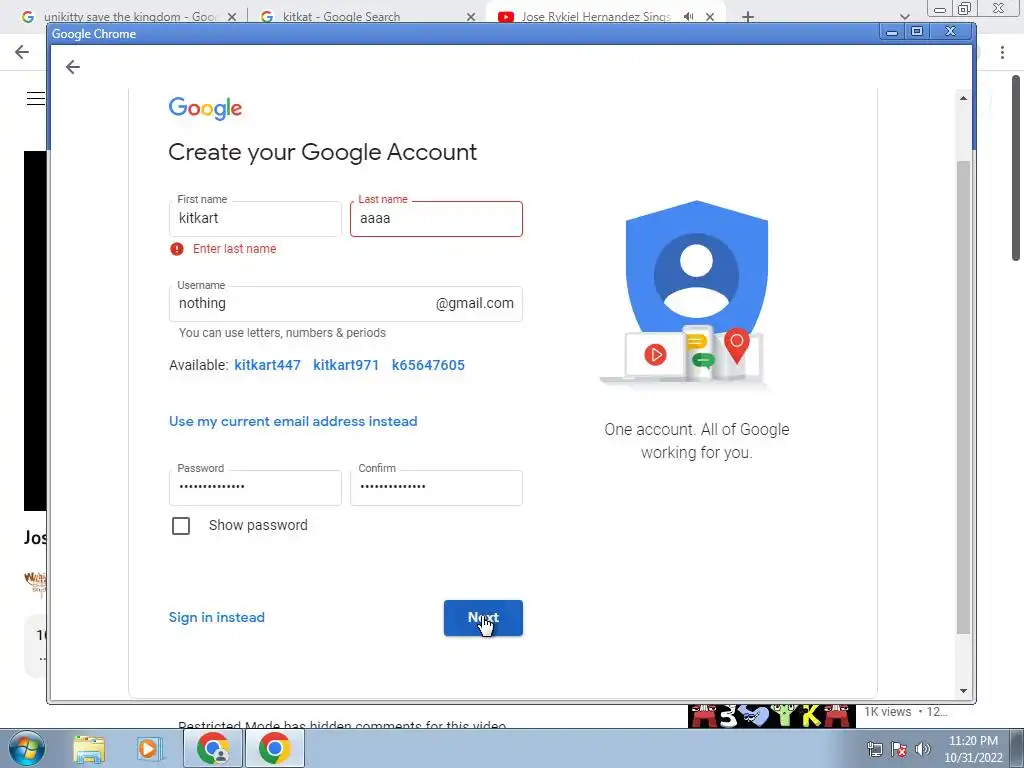Close the Google Chrome popup window

(x=951, y=31)
